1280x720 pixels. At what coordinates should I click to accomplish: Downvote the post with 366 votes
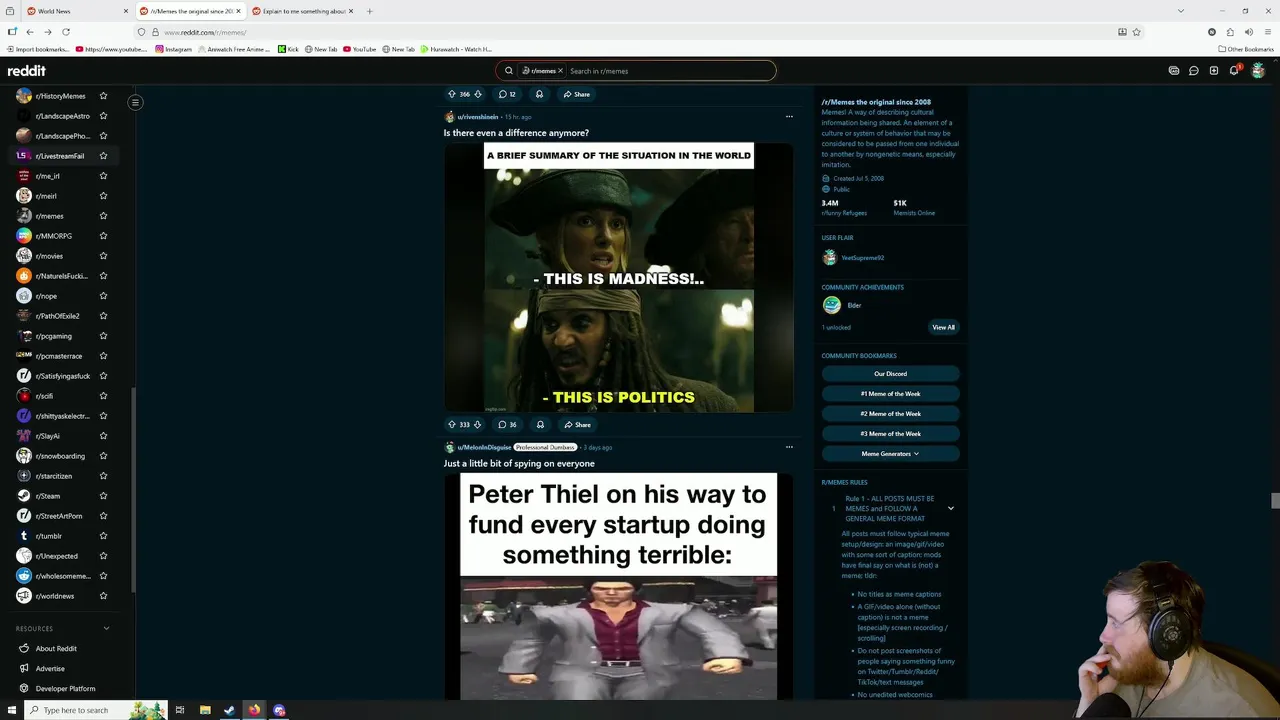pyautogui.click(x=477, y=94)
